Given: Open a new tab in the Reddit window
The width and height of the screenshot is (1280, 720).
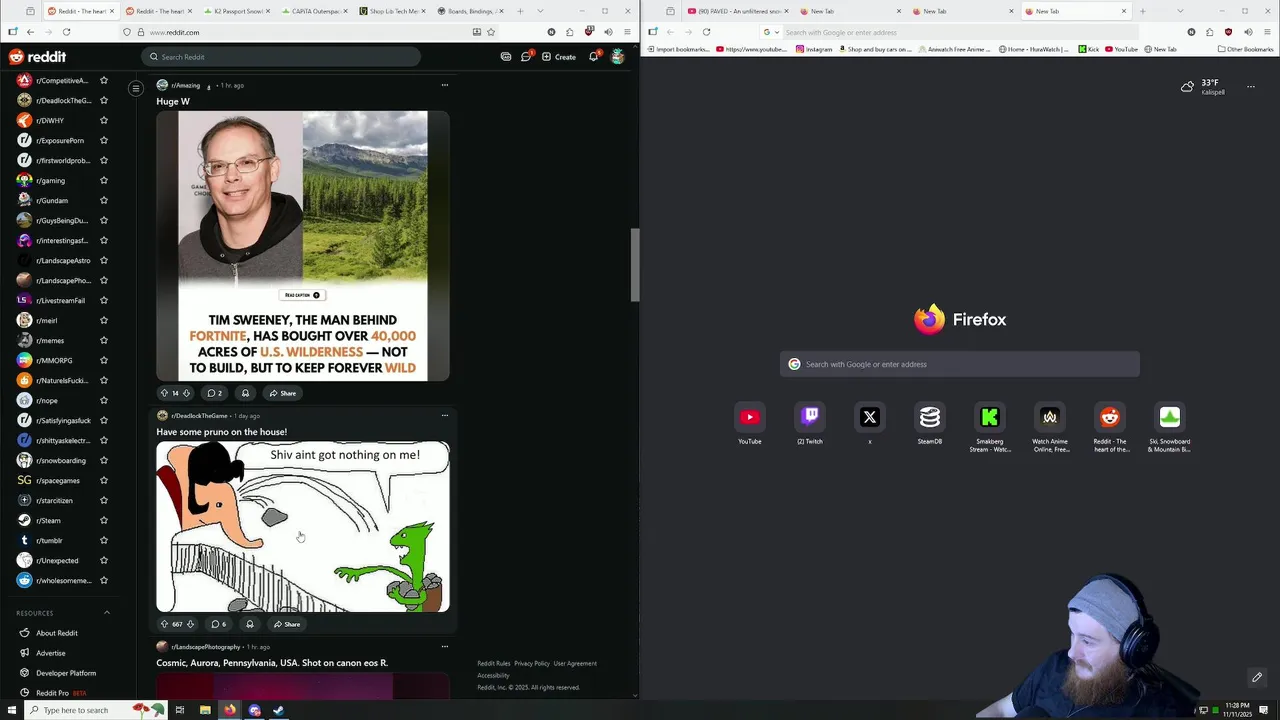Looking at the screenshot, I should [520, 11].
